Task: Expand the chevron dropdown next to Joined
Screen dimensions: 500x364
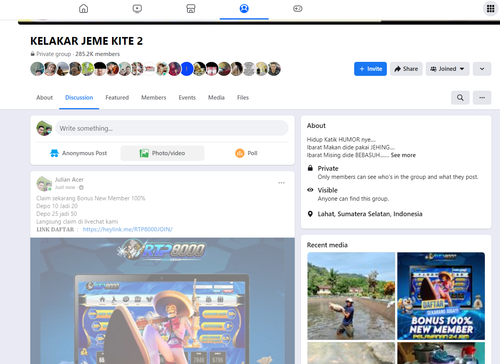Action: [x=482, y=69]
